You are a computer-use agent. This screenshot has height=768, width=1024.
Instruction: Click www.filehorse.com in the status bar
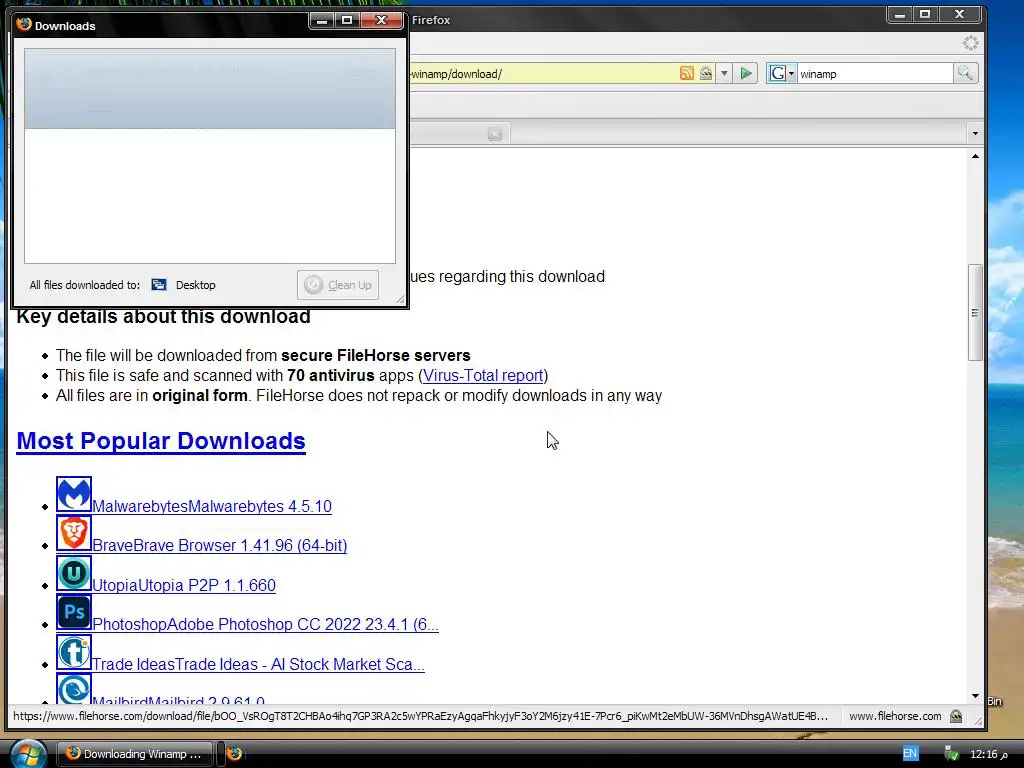click(895, 716)
